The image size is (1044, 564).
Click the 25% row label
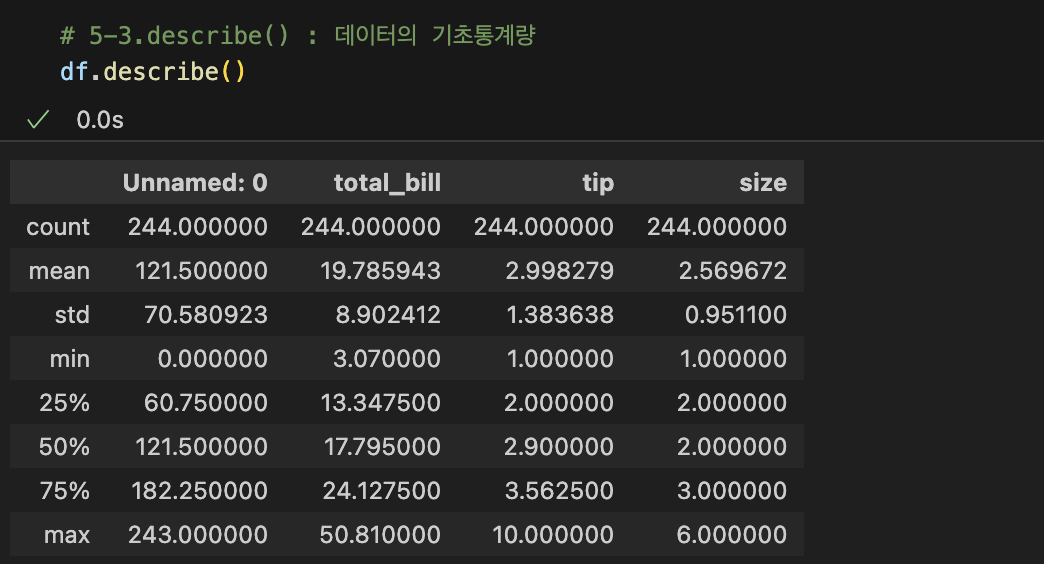[x=65, y=403]
